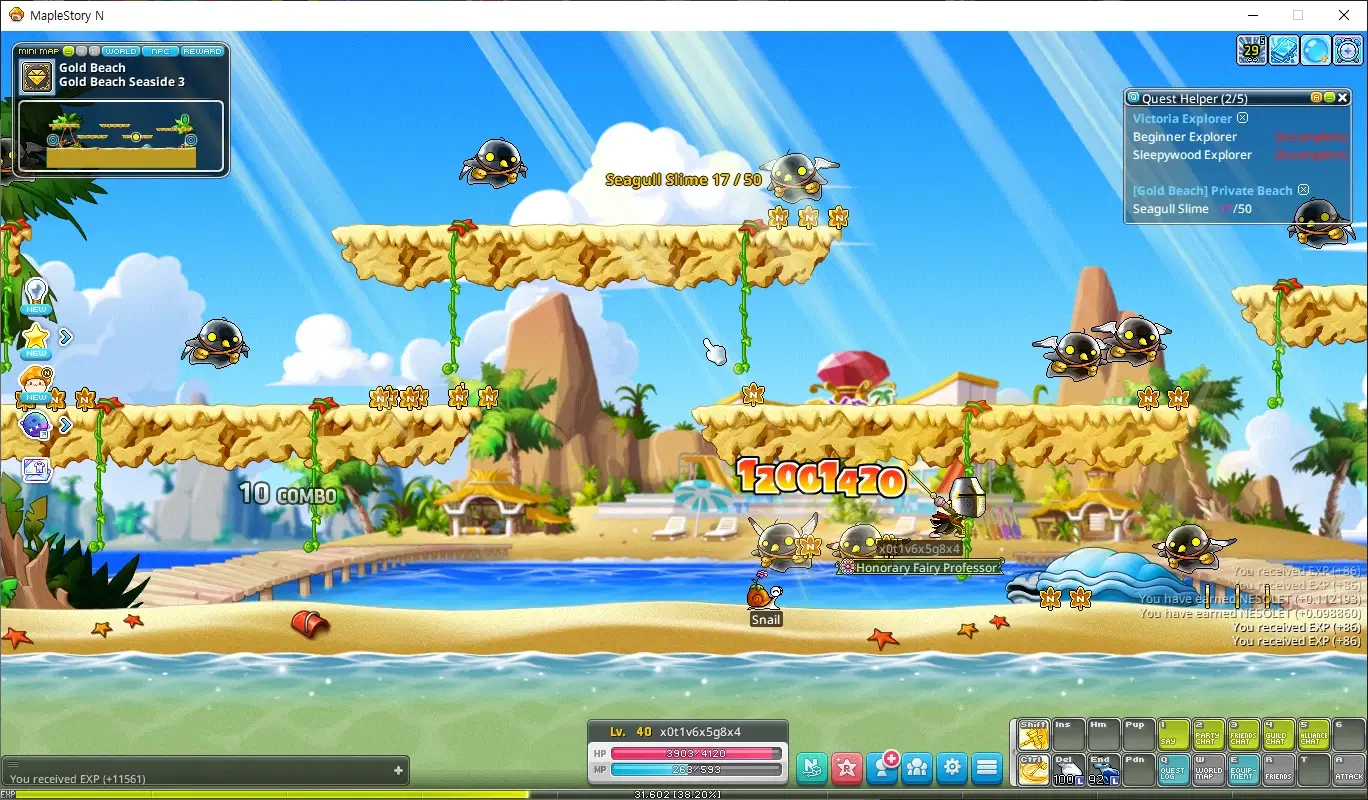Open the REWARD tab on mini map
The height and width of the screenshot is (800, 1368).
[x=202, y=51]
